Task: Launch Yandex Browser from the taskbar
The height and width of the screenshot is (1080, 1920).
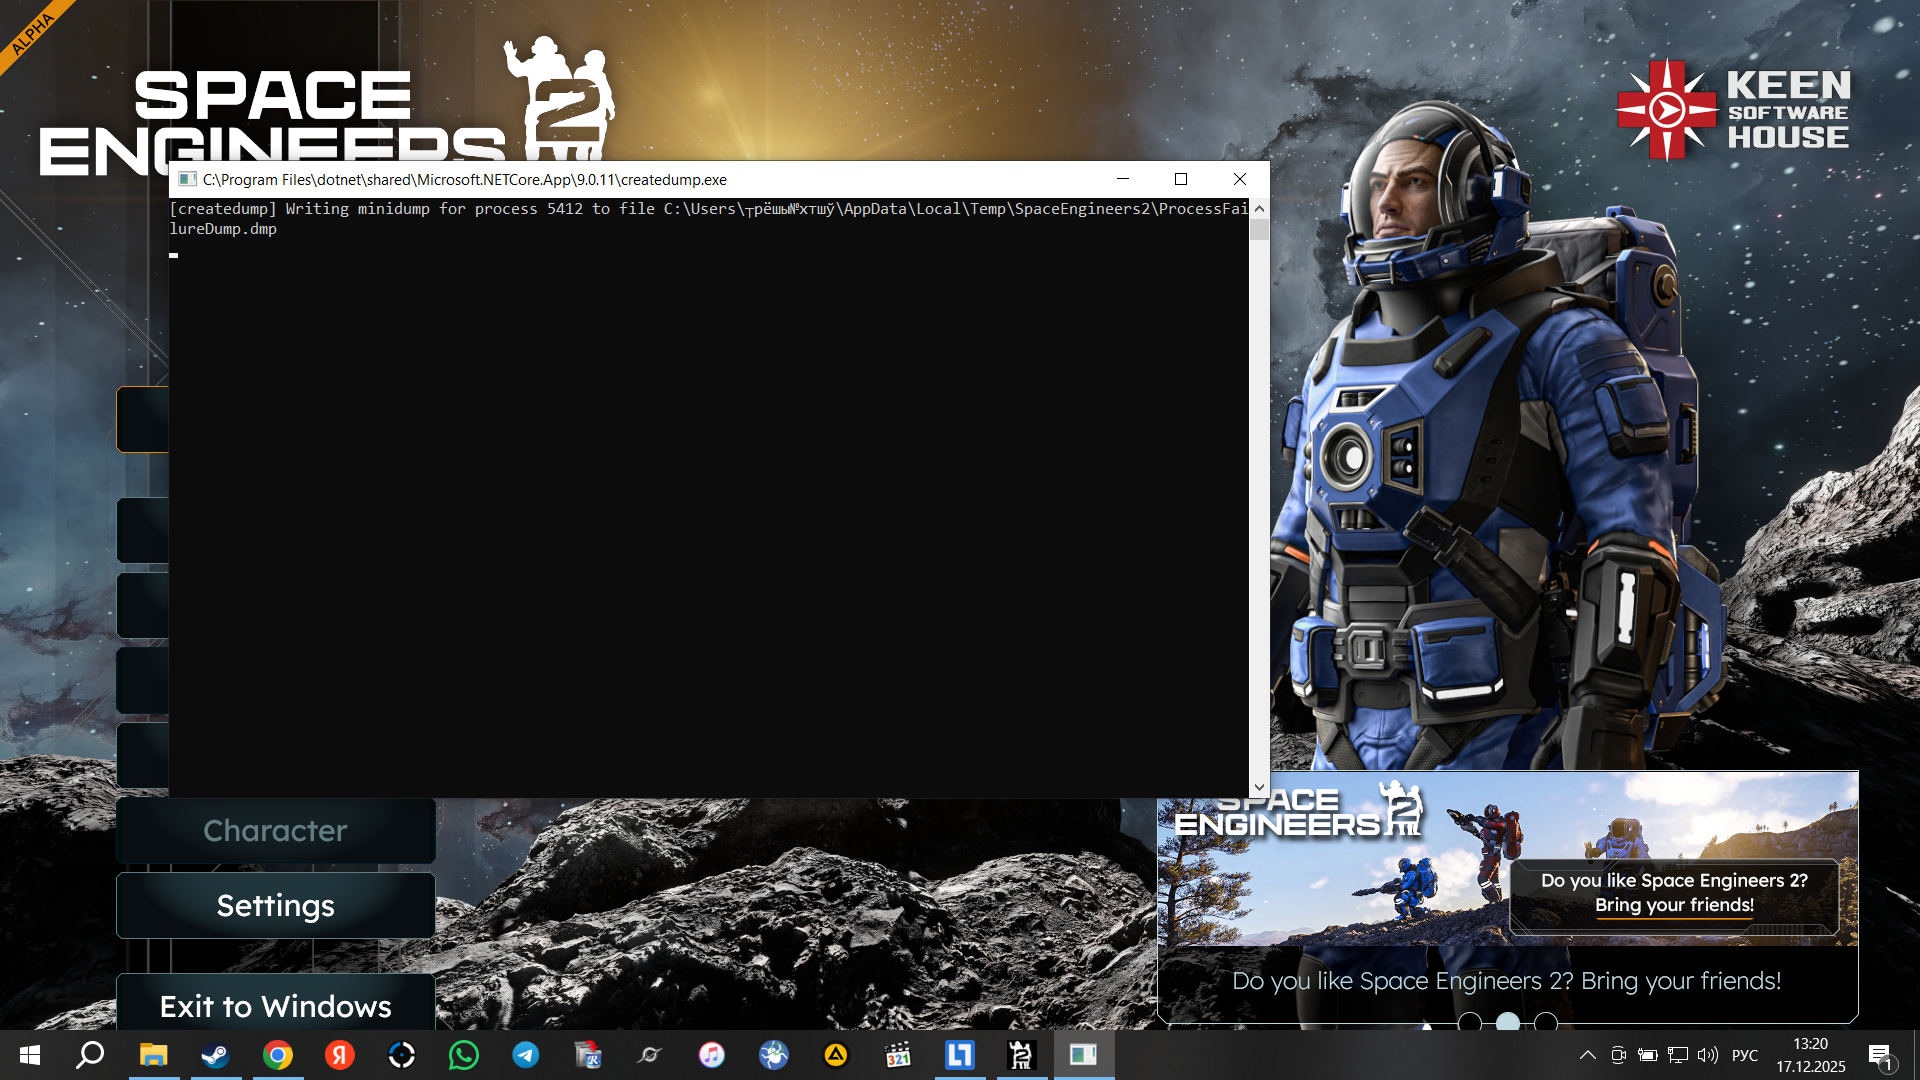Action: coord(340,1055)
